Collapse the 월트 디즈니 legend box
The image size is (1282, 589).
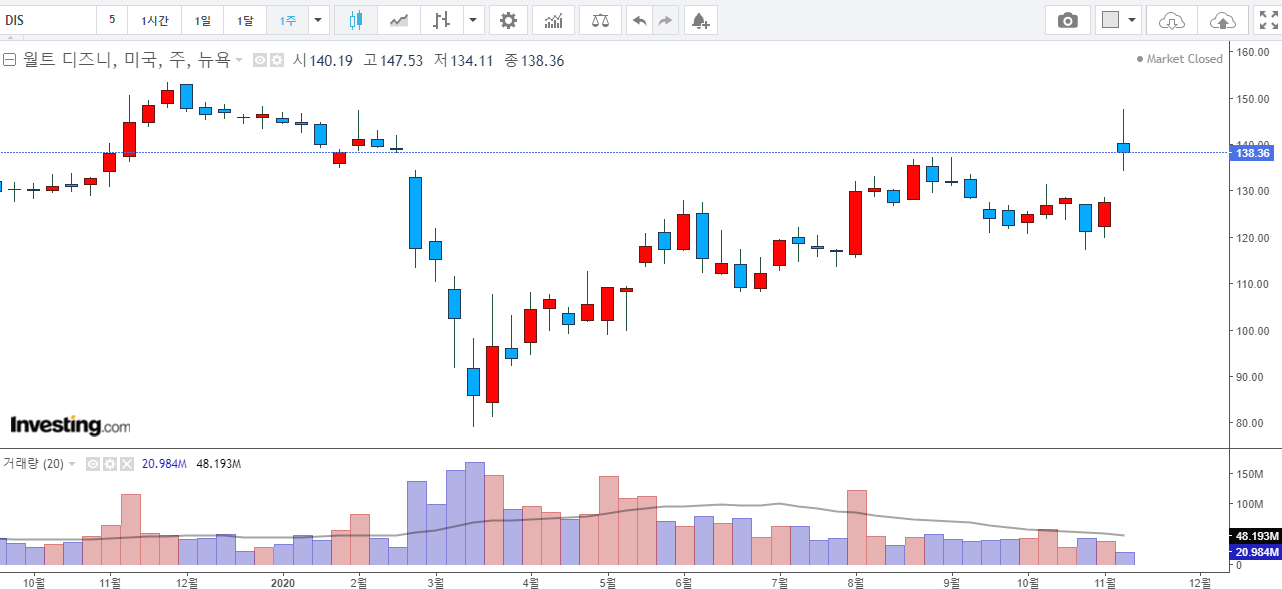tap(9, 61)
